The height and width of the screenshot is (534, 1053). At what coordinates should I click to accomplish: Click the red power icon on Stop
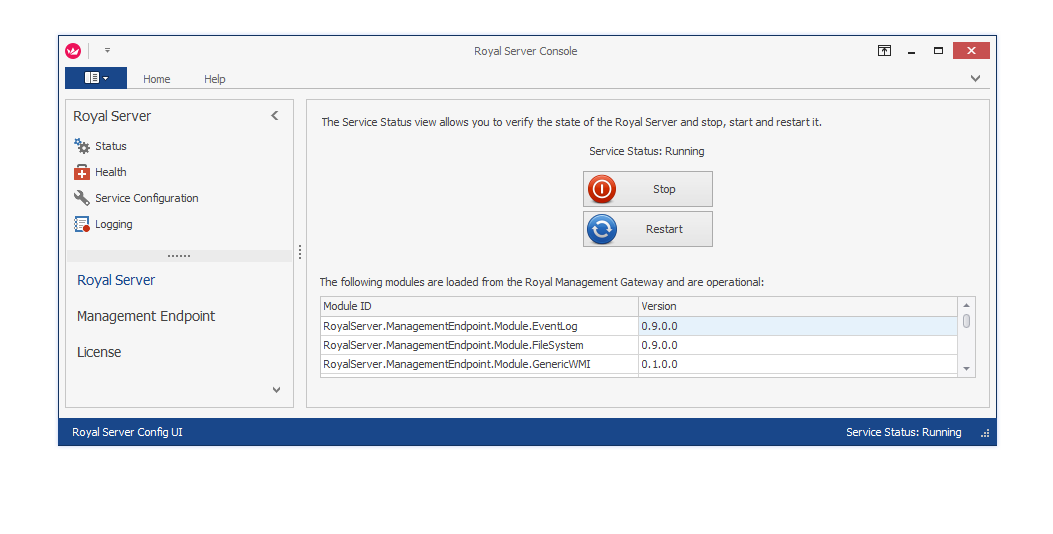tap(602, 189)
